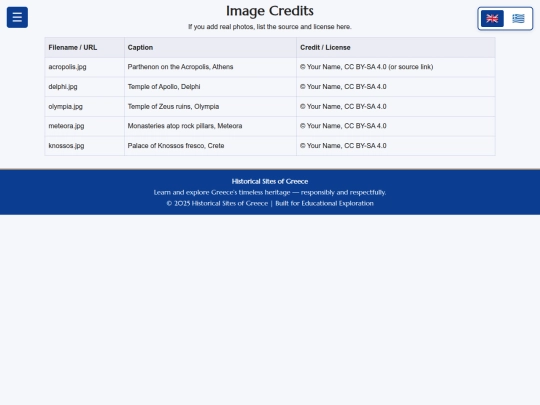Select acropolis.jpg filename cell
This screenshot has height=405, width=540.
point(84,67)
